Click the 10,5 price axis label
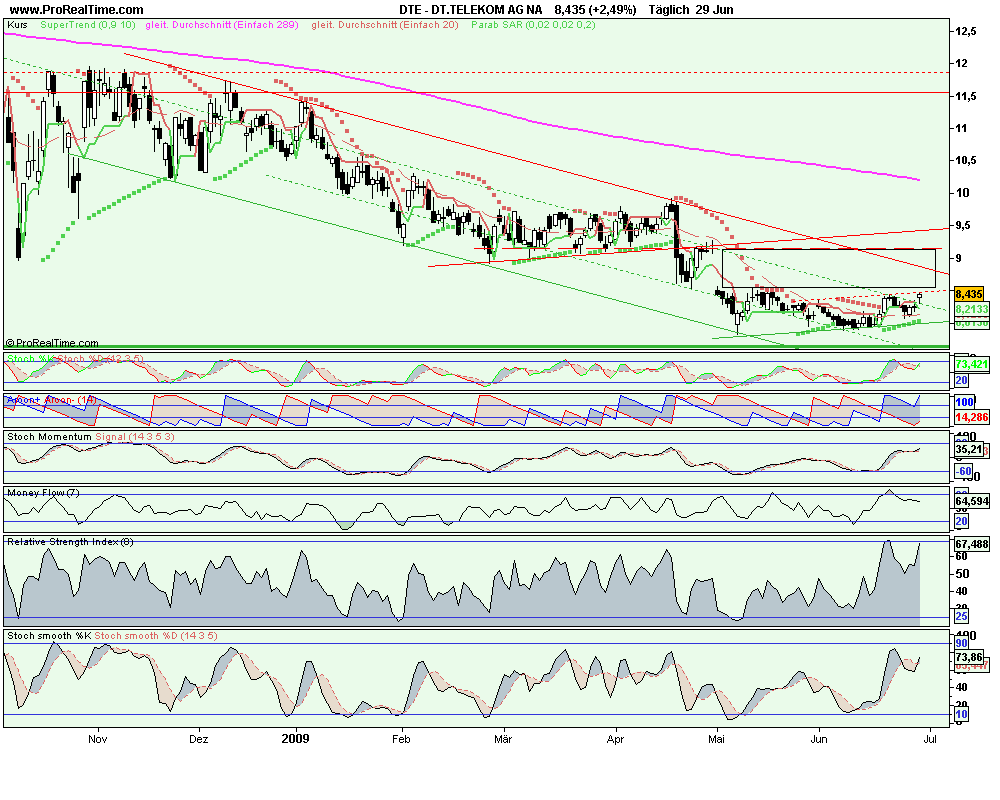 coord(966,161)
